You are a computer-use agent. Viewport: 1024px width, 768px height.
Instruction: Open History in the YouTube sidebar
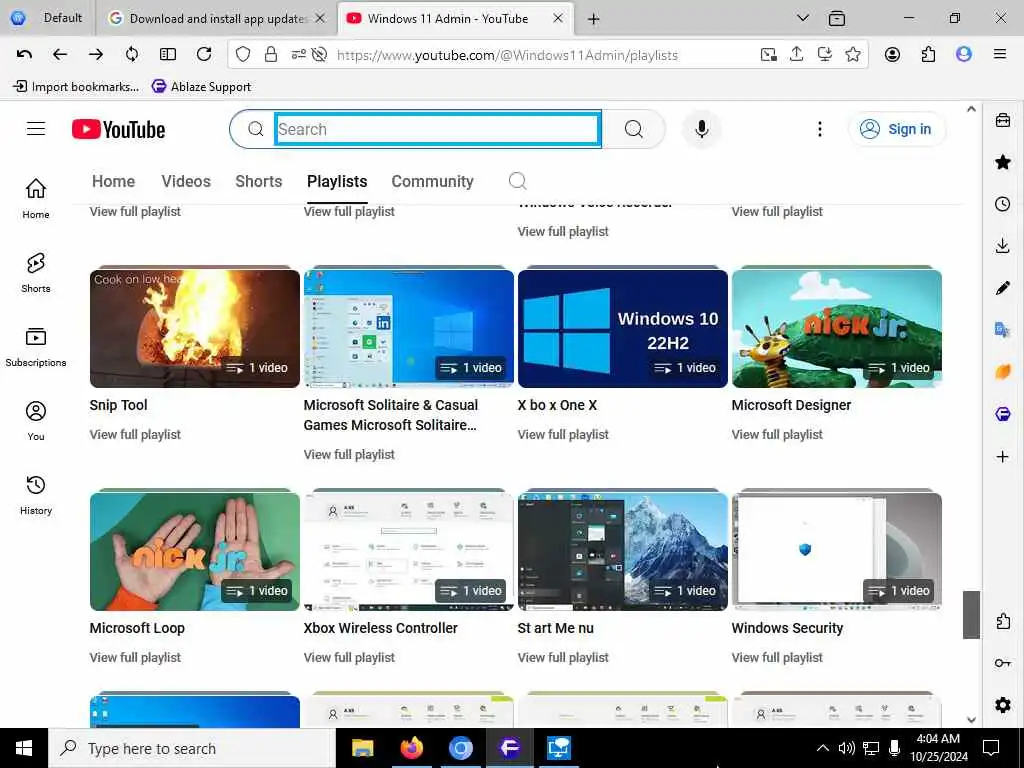36,495
